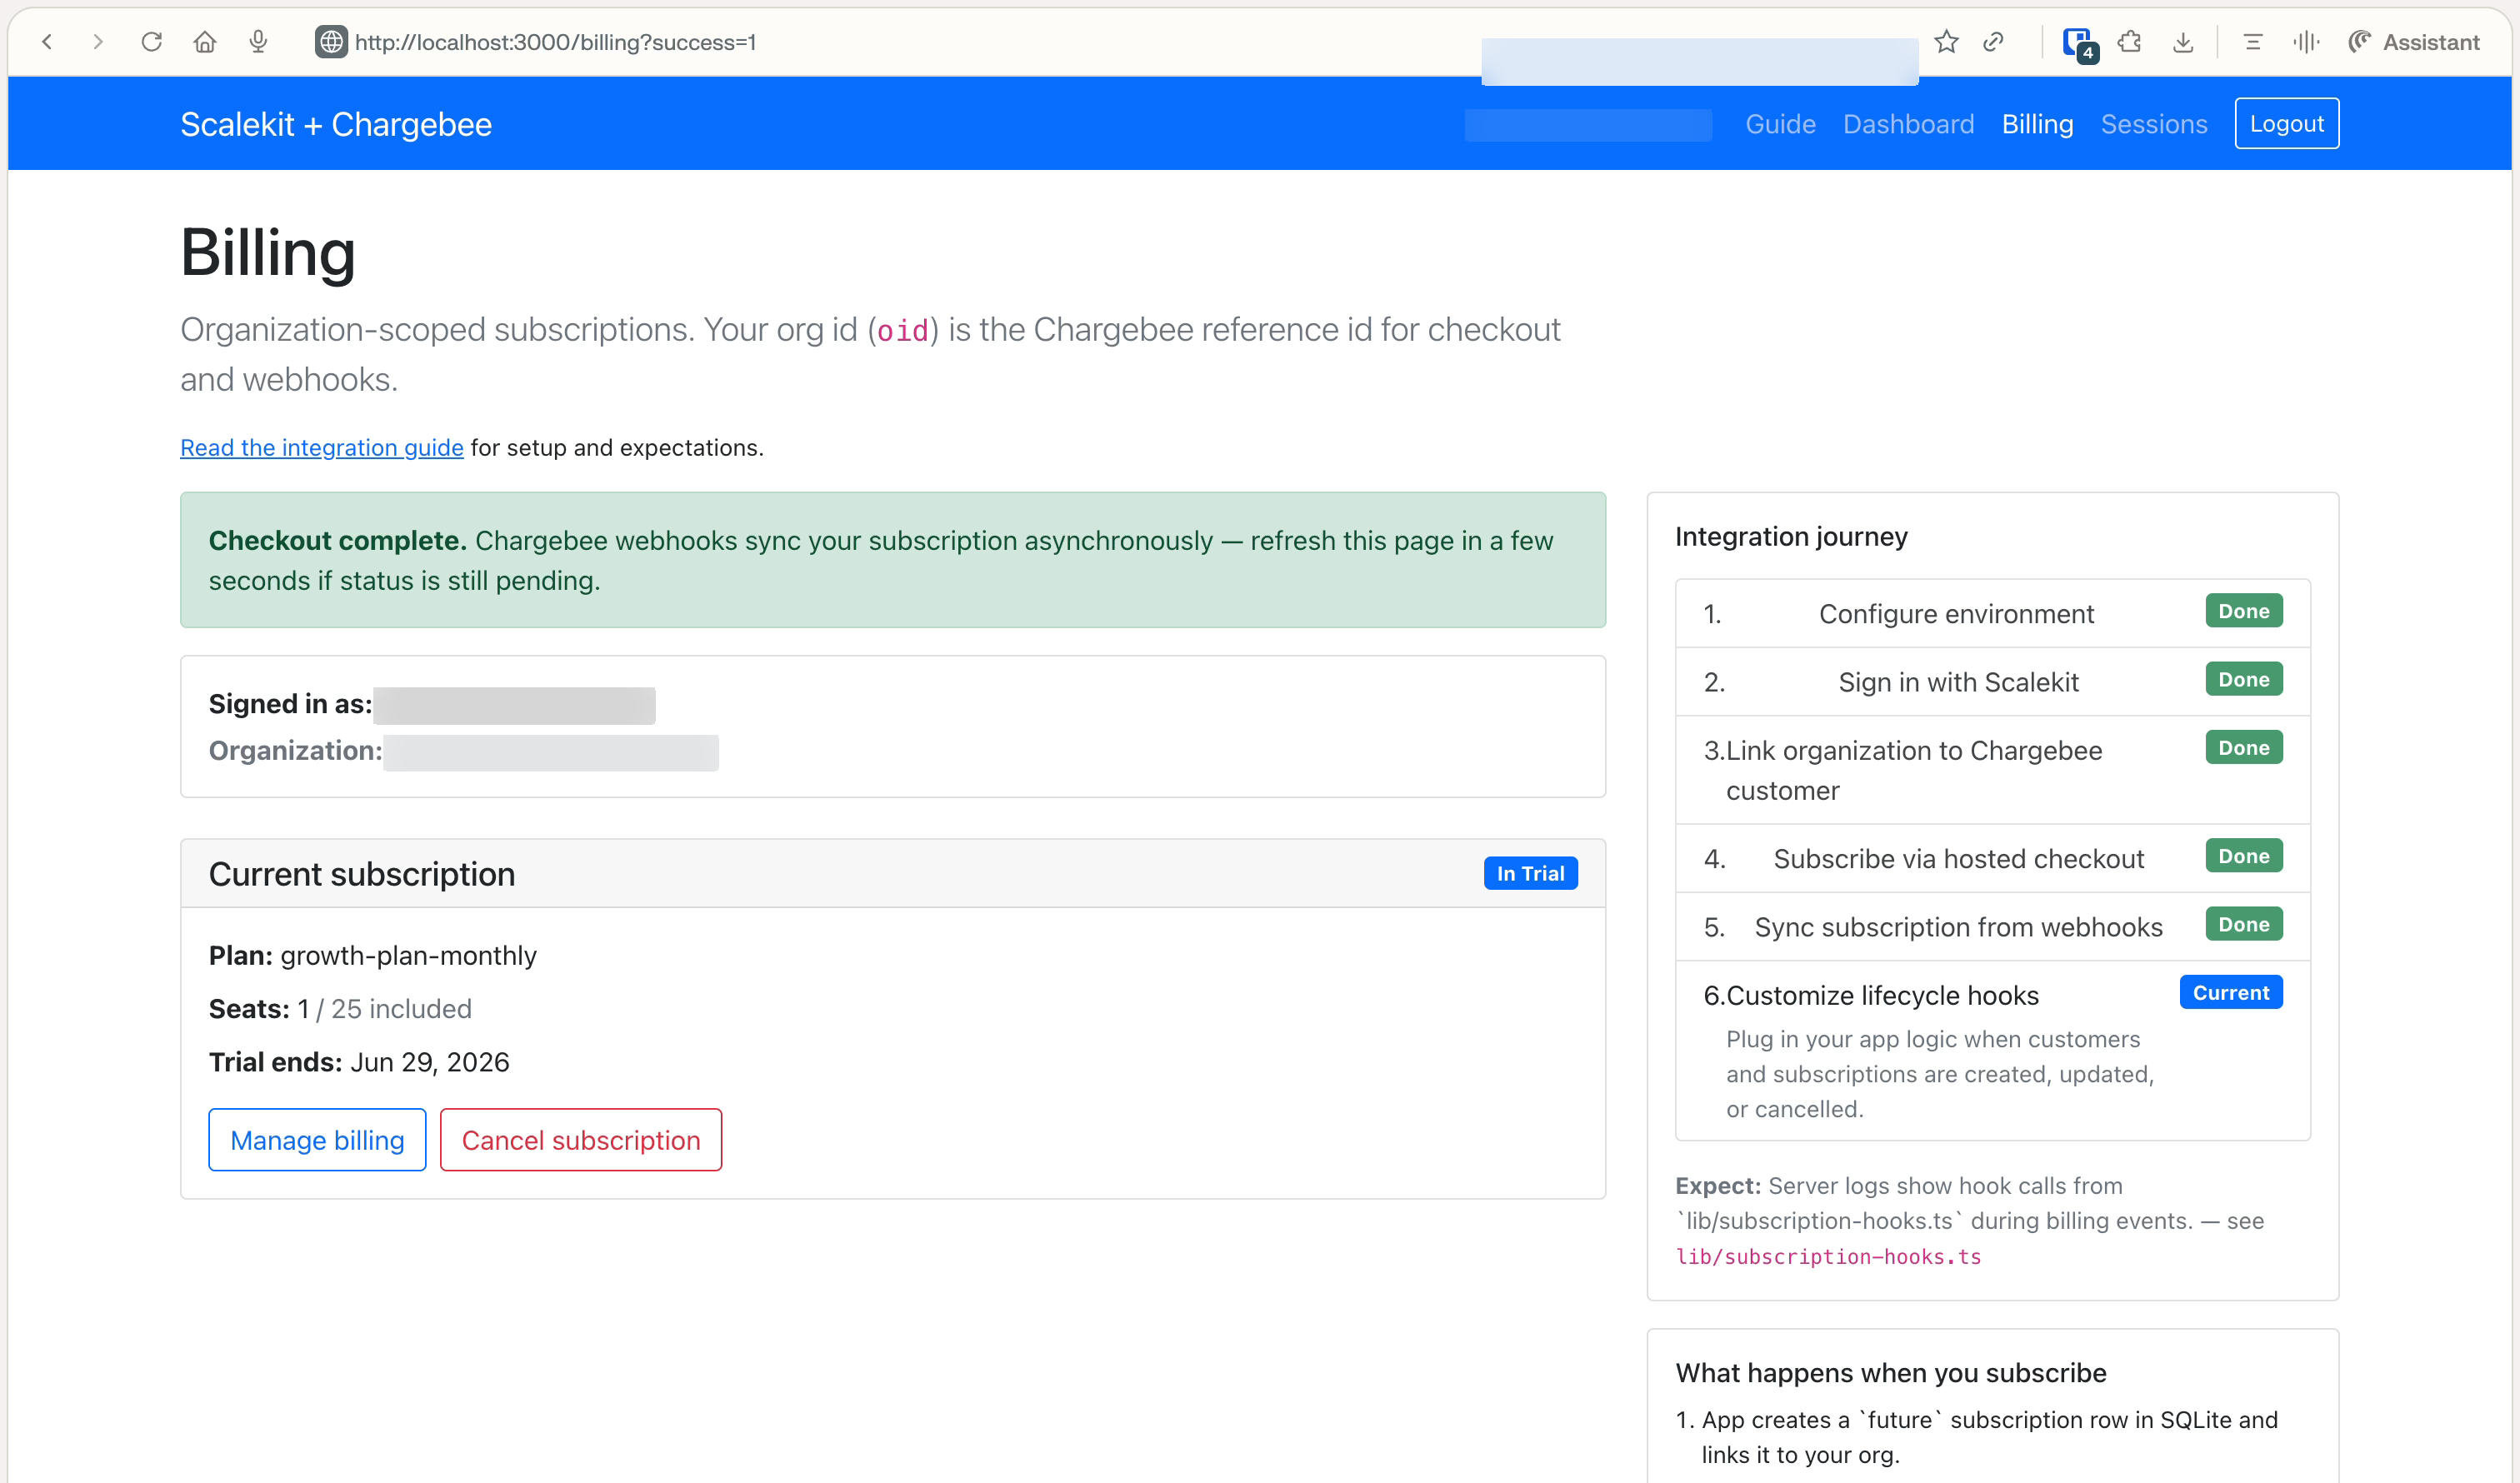
Task: Select step 5 Sync subscription from webhooks
Action: (1992, 926)
